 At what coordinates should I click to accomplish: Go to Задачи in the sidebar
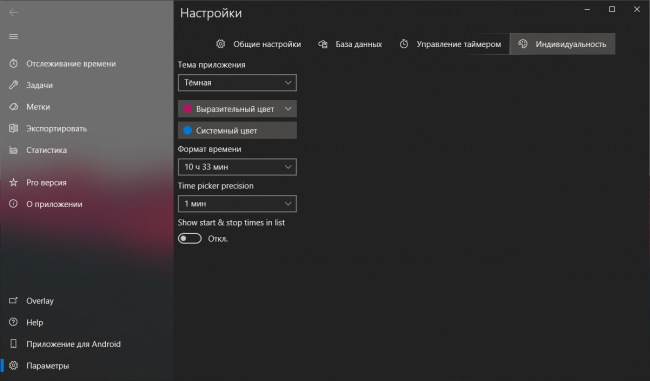87,85
